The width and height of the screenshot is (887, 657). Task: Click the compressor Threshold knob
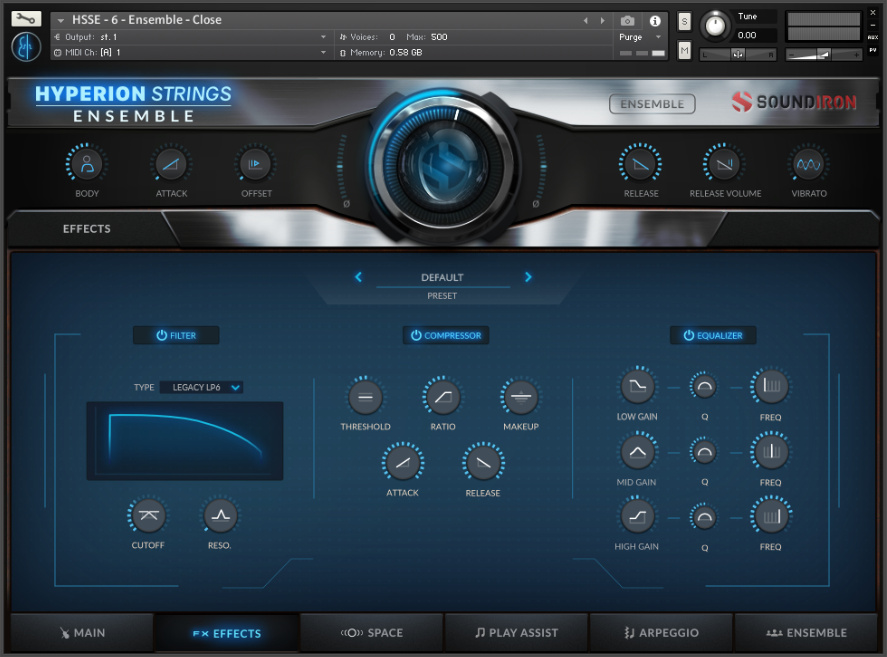tap(365, 397)
